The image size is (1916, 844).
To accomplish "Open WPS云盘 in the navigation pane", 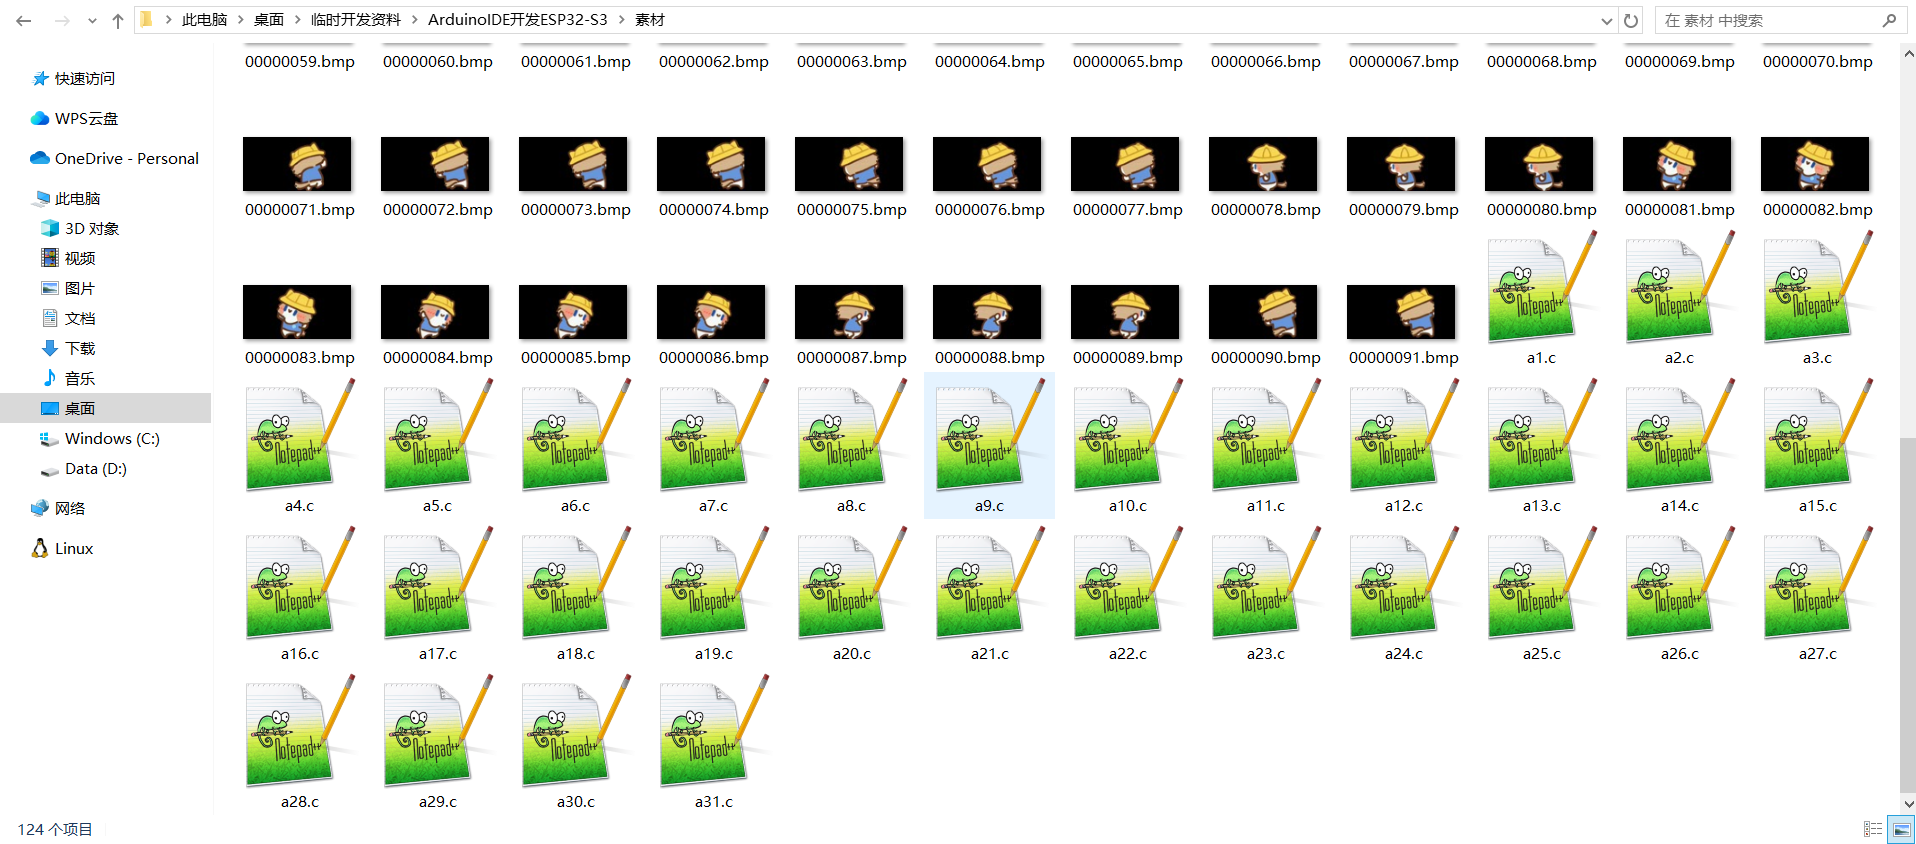I will (86, 118).
